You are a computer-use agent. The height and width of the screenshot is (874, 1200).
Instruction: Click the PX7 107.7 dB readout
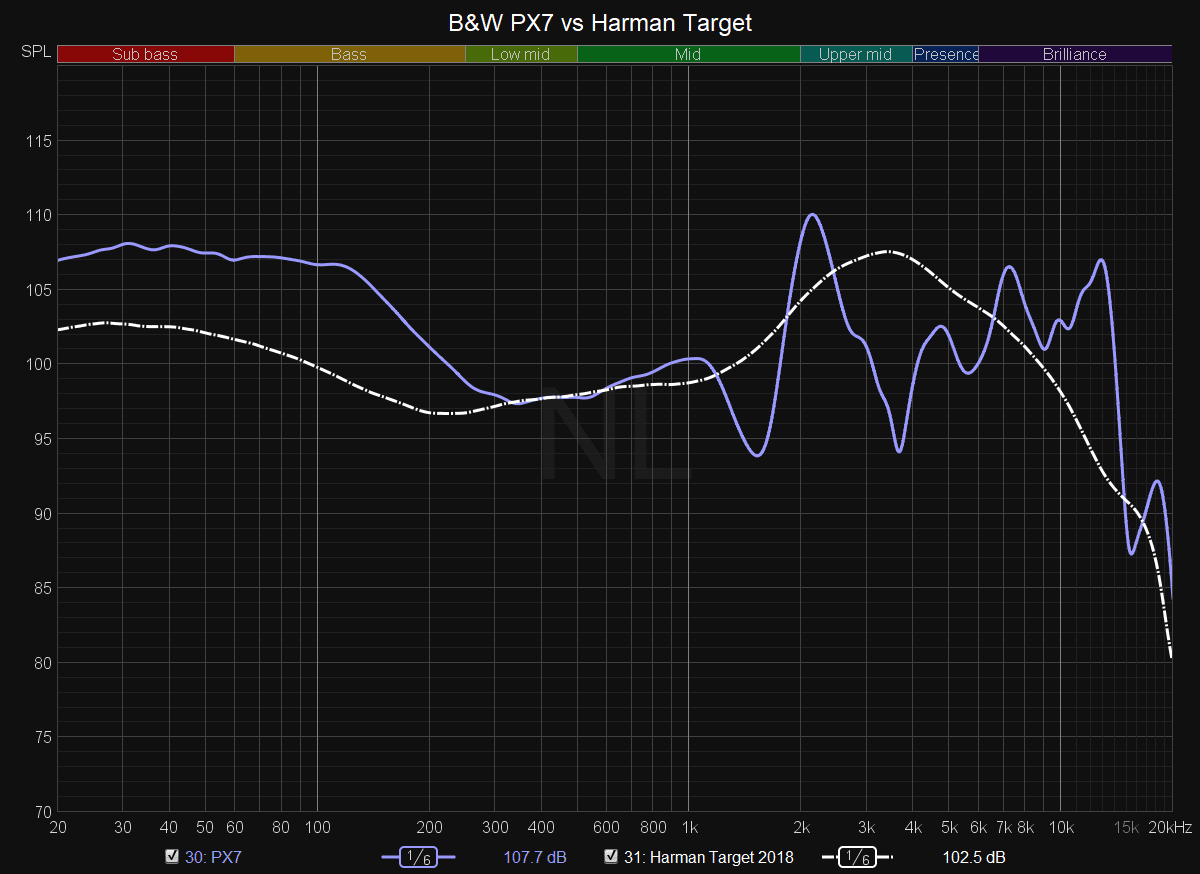pos(536,857)
